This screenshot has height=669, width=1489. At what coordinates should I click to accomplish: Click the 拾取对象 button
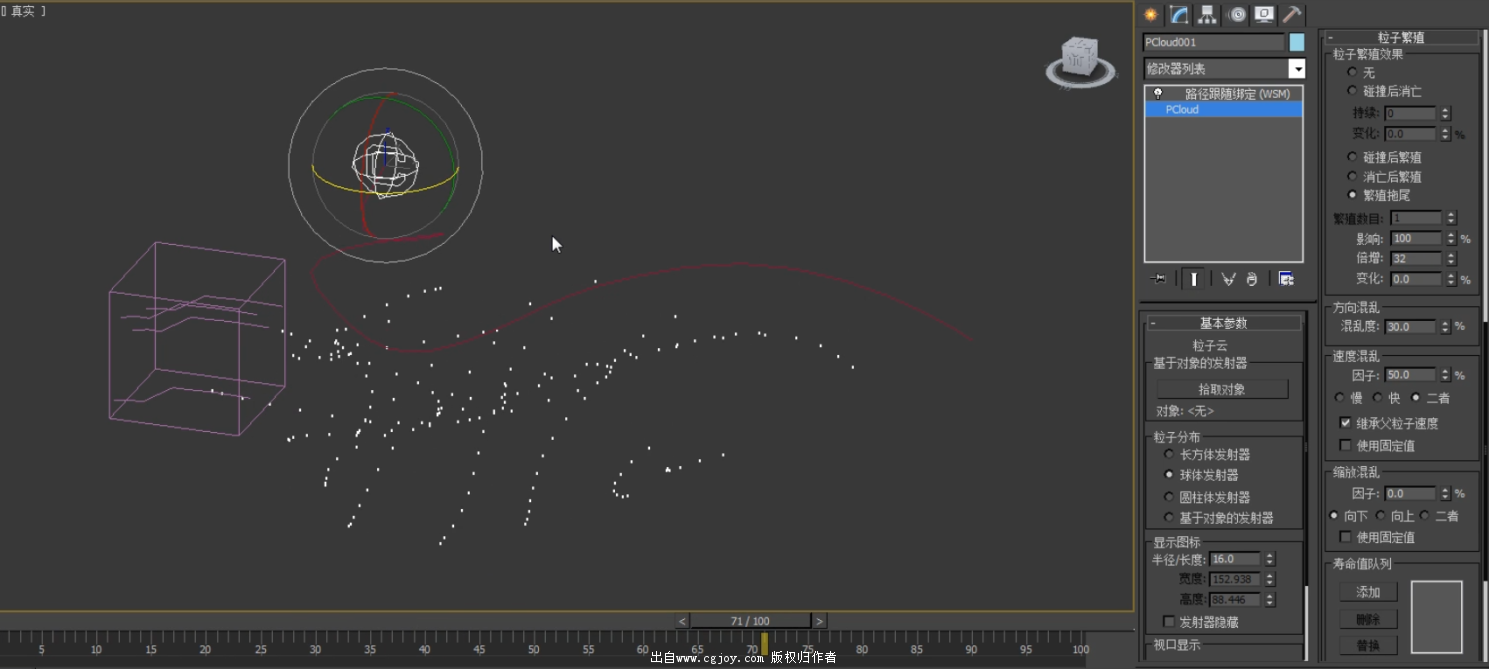(1221, 389)
